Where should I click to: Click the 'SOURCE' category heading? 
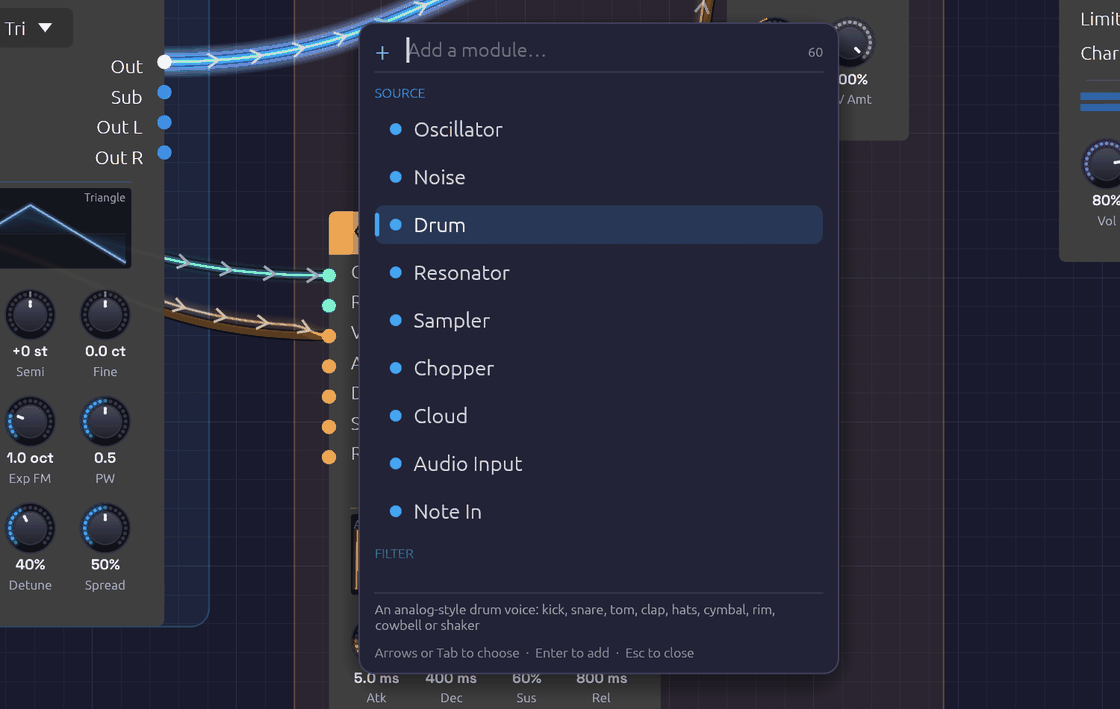pos(400,94)
